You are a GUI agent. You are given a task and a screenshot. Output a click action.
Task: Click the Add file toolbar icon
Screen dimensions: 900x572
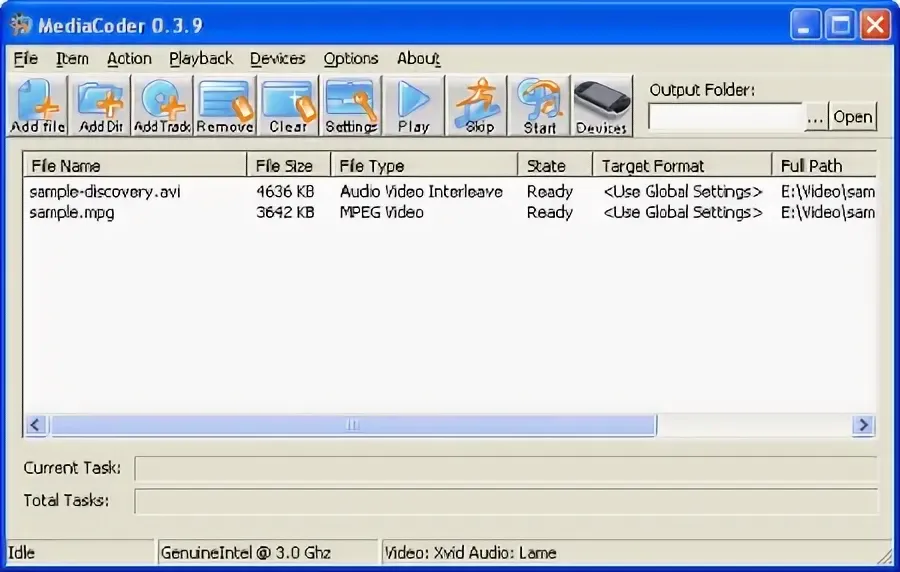[x=38, y=106]
